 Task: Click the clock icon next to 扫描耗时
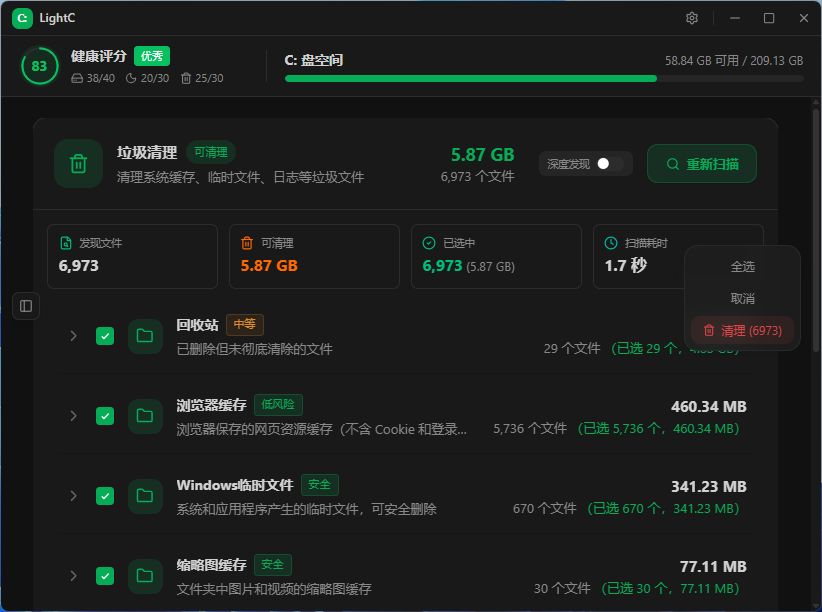pos(611,243)
